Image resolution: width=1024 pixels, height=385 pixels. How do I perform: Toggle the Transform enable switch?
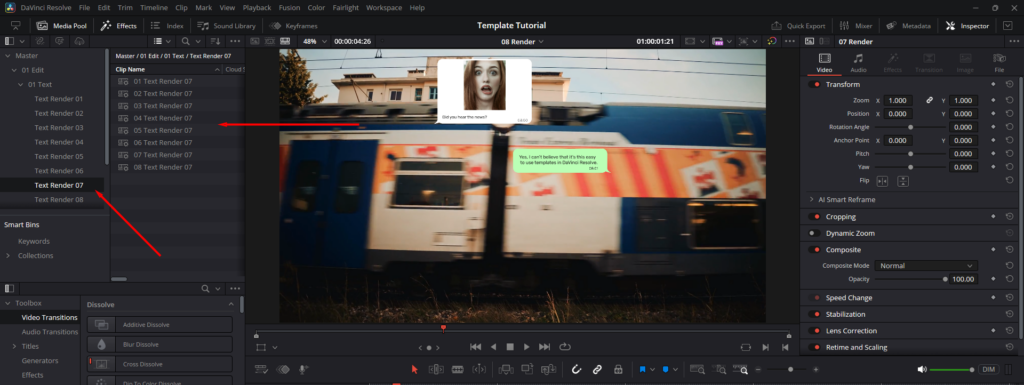coord(814,85)
